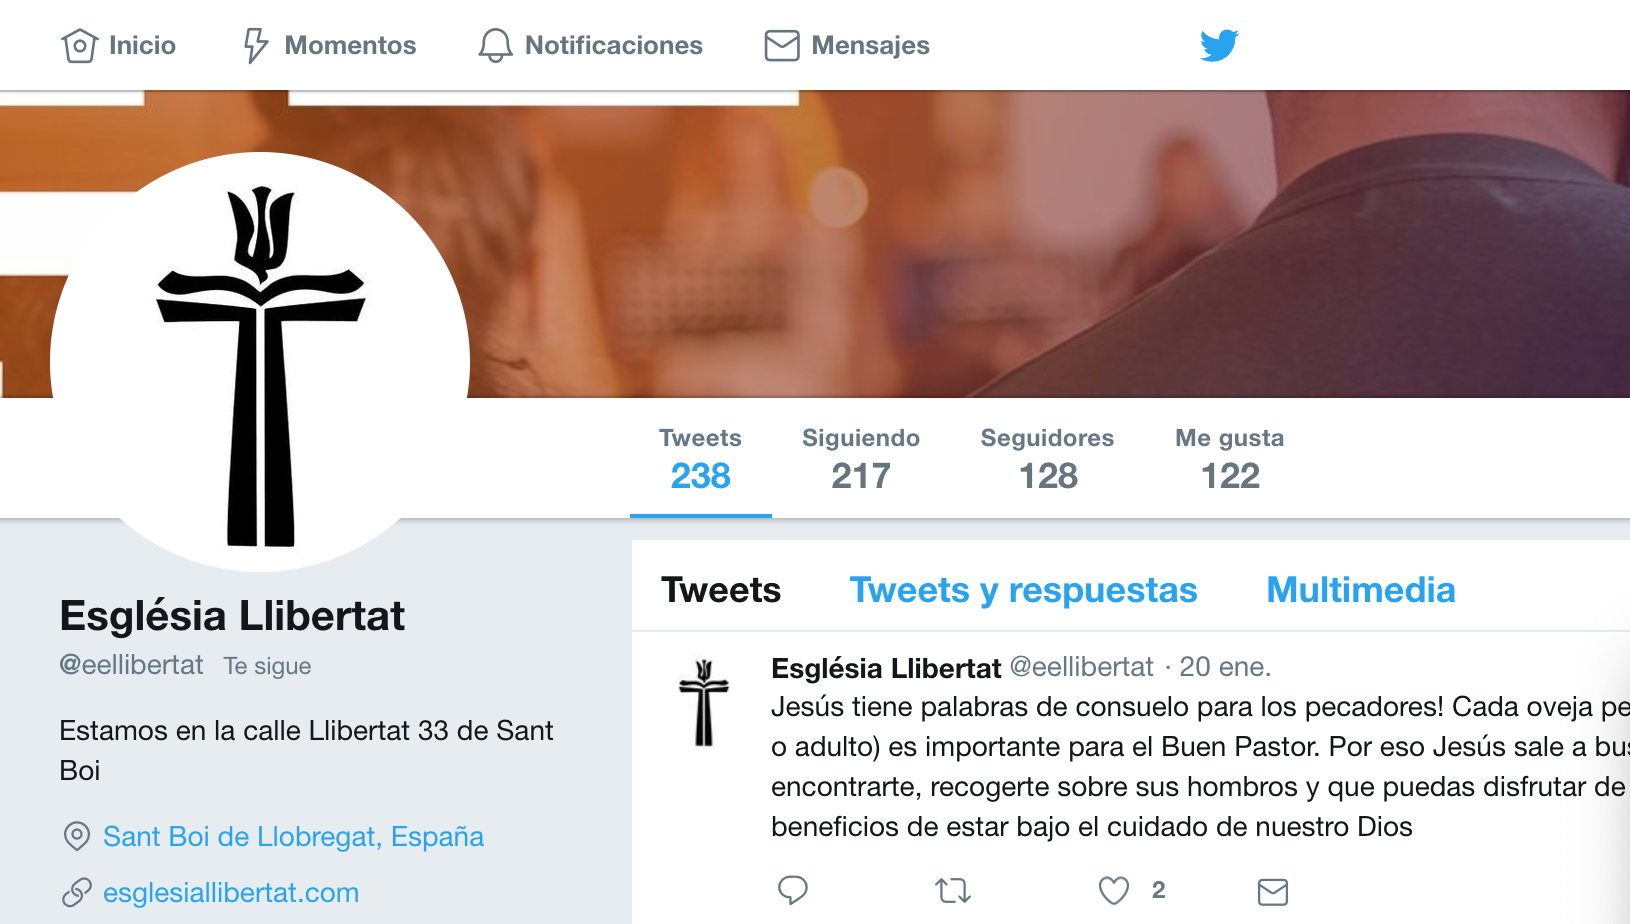Screen dimensions: 1630x924
Task: Open the Notificaciones bell icon
Action: 495,46
